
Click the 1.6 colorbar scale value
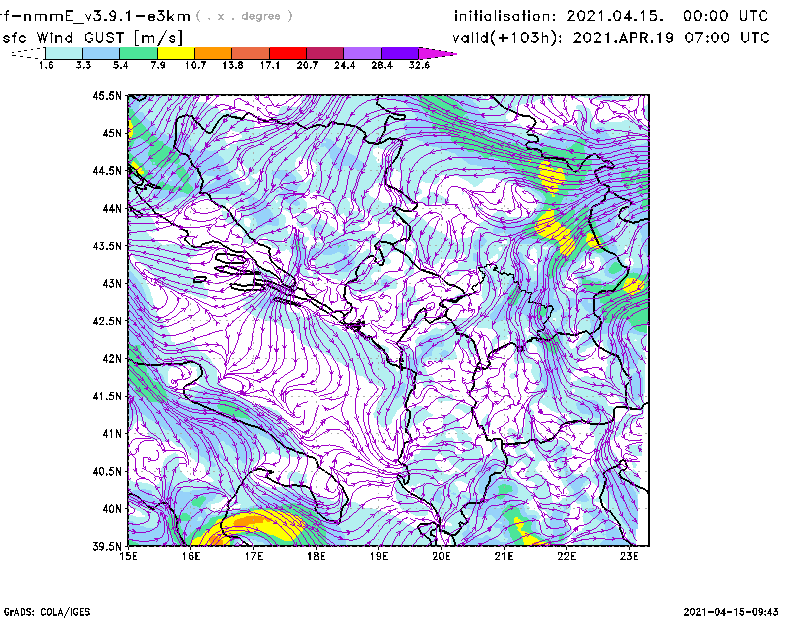click(46, 65)
